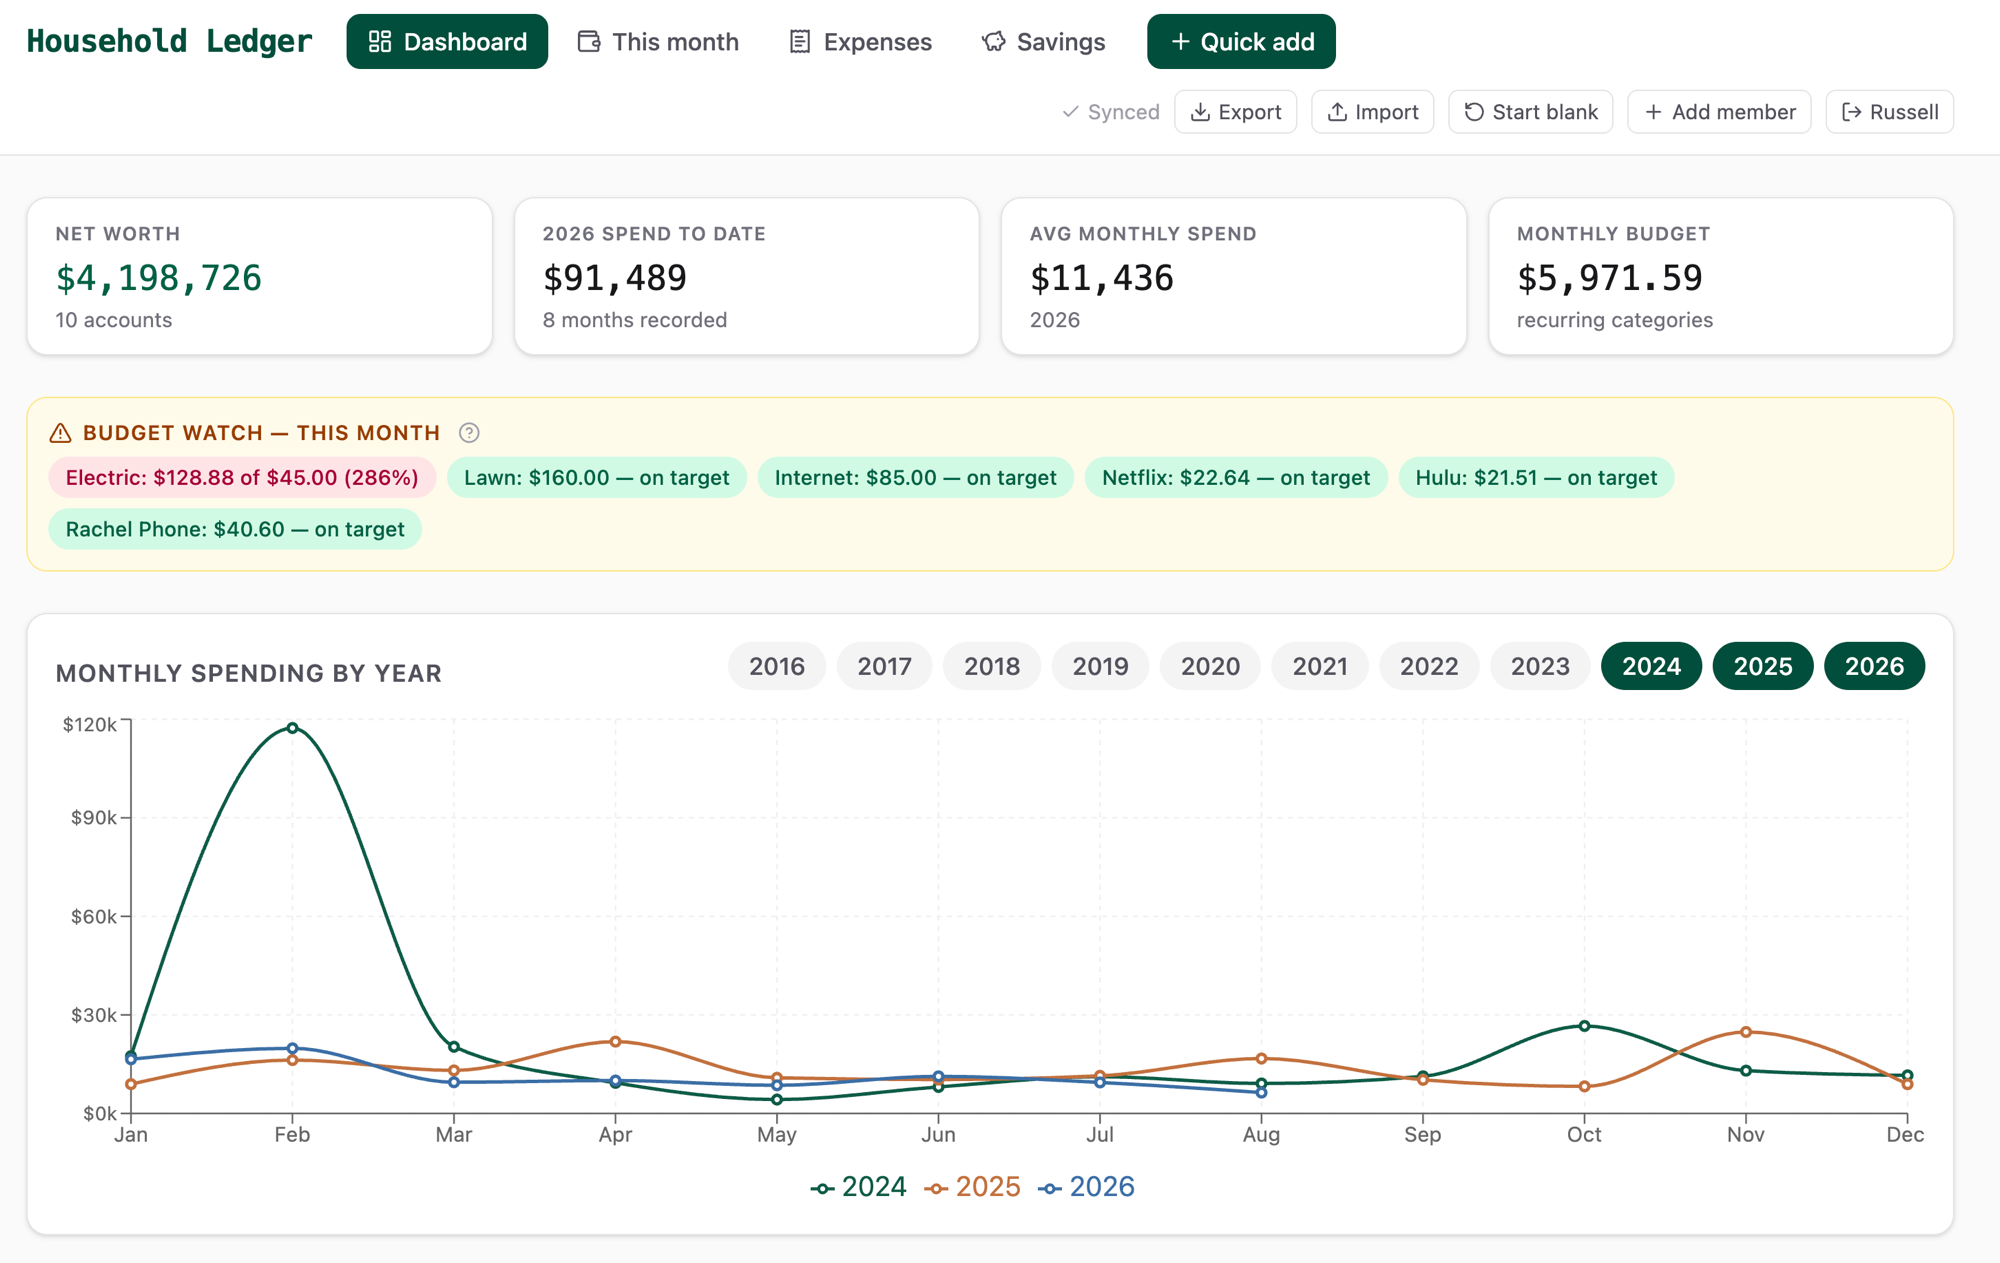2000x1263 pixels.
Task: Toggle the 2020 year filter
Action: pos(1211,666)
